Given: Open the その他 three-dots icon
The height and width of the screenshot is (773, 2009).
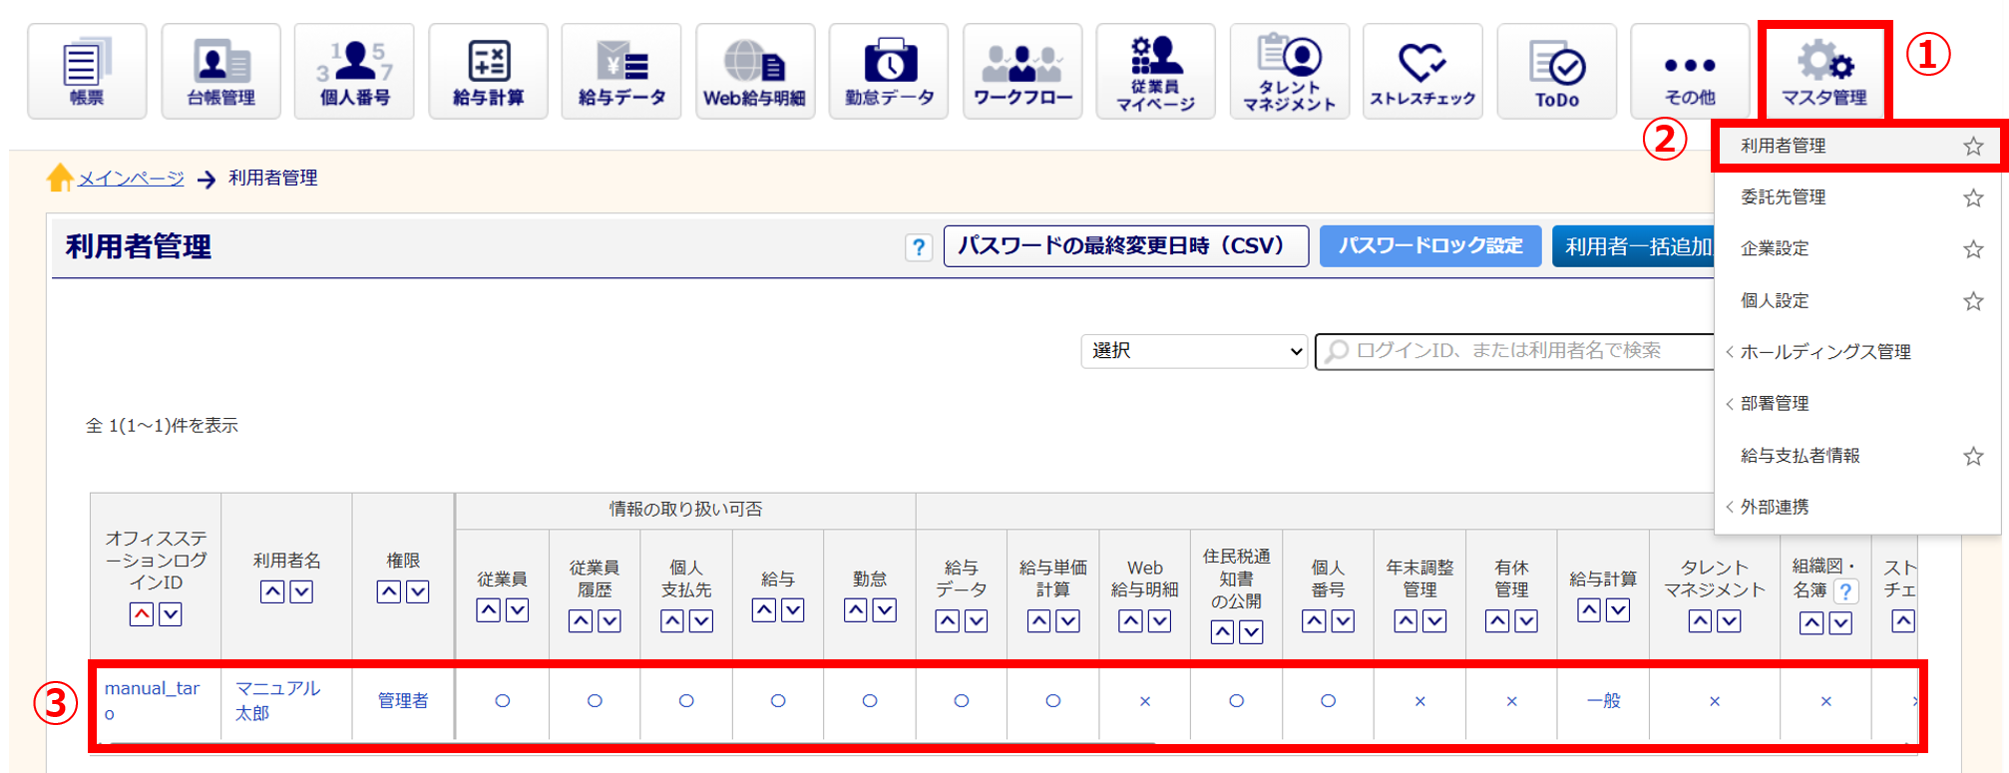Looking at the screenshot, I should tap(1689, 71).
